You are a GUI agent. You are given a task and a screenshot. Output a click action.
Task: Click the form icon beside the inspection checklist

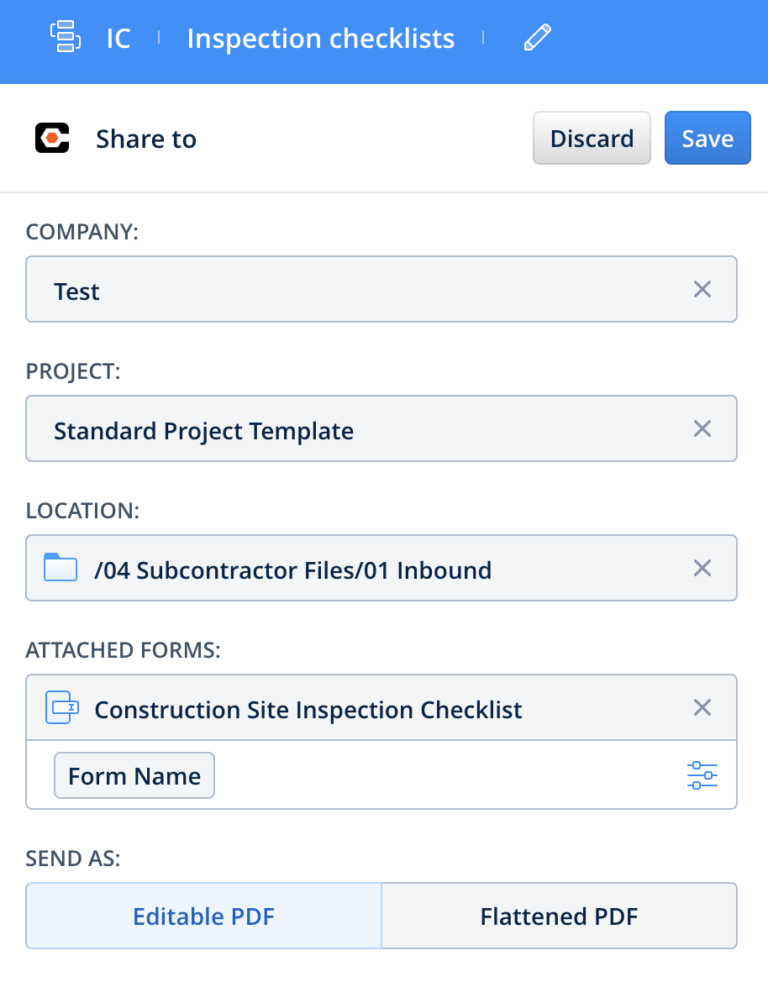click(62, 707)
